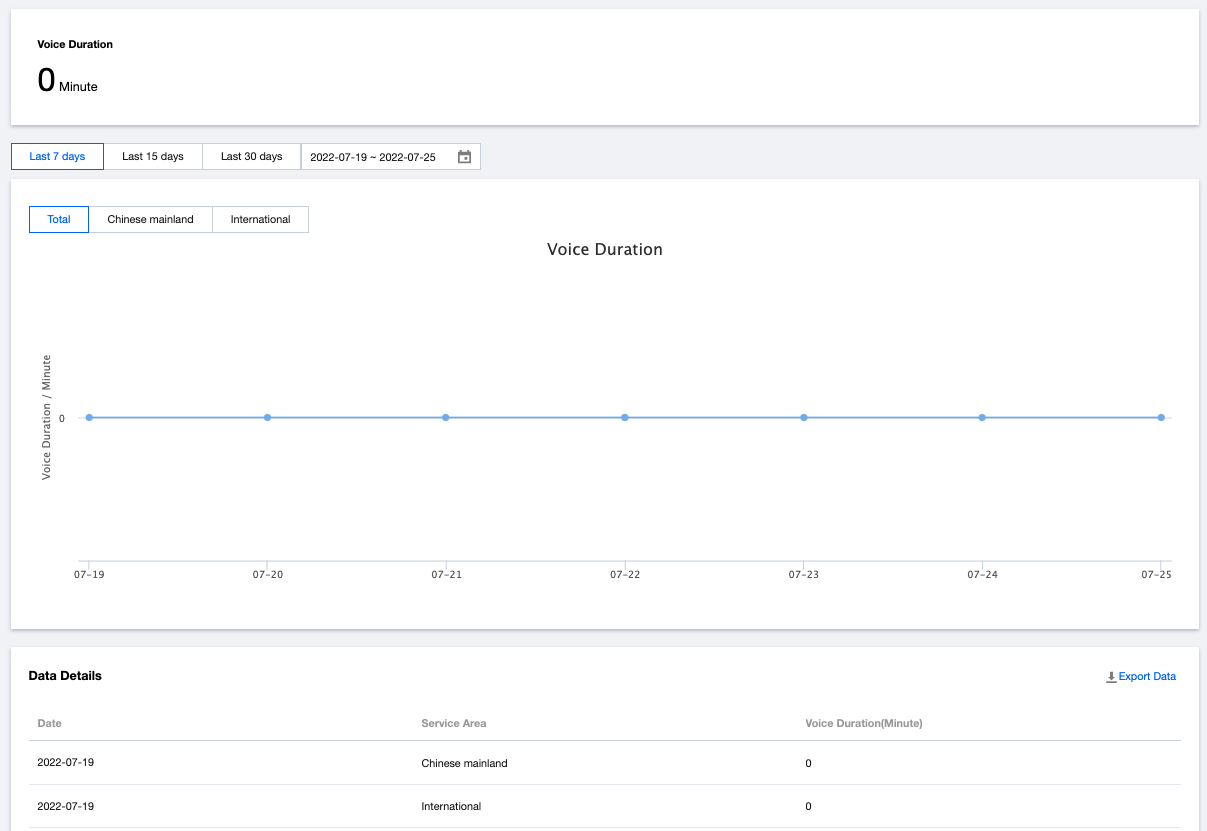Click the 07-25 data point on line

click(1161, 418)
